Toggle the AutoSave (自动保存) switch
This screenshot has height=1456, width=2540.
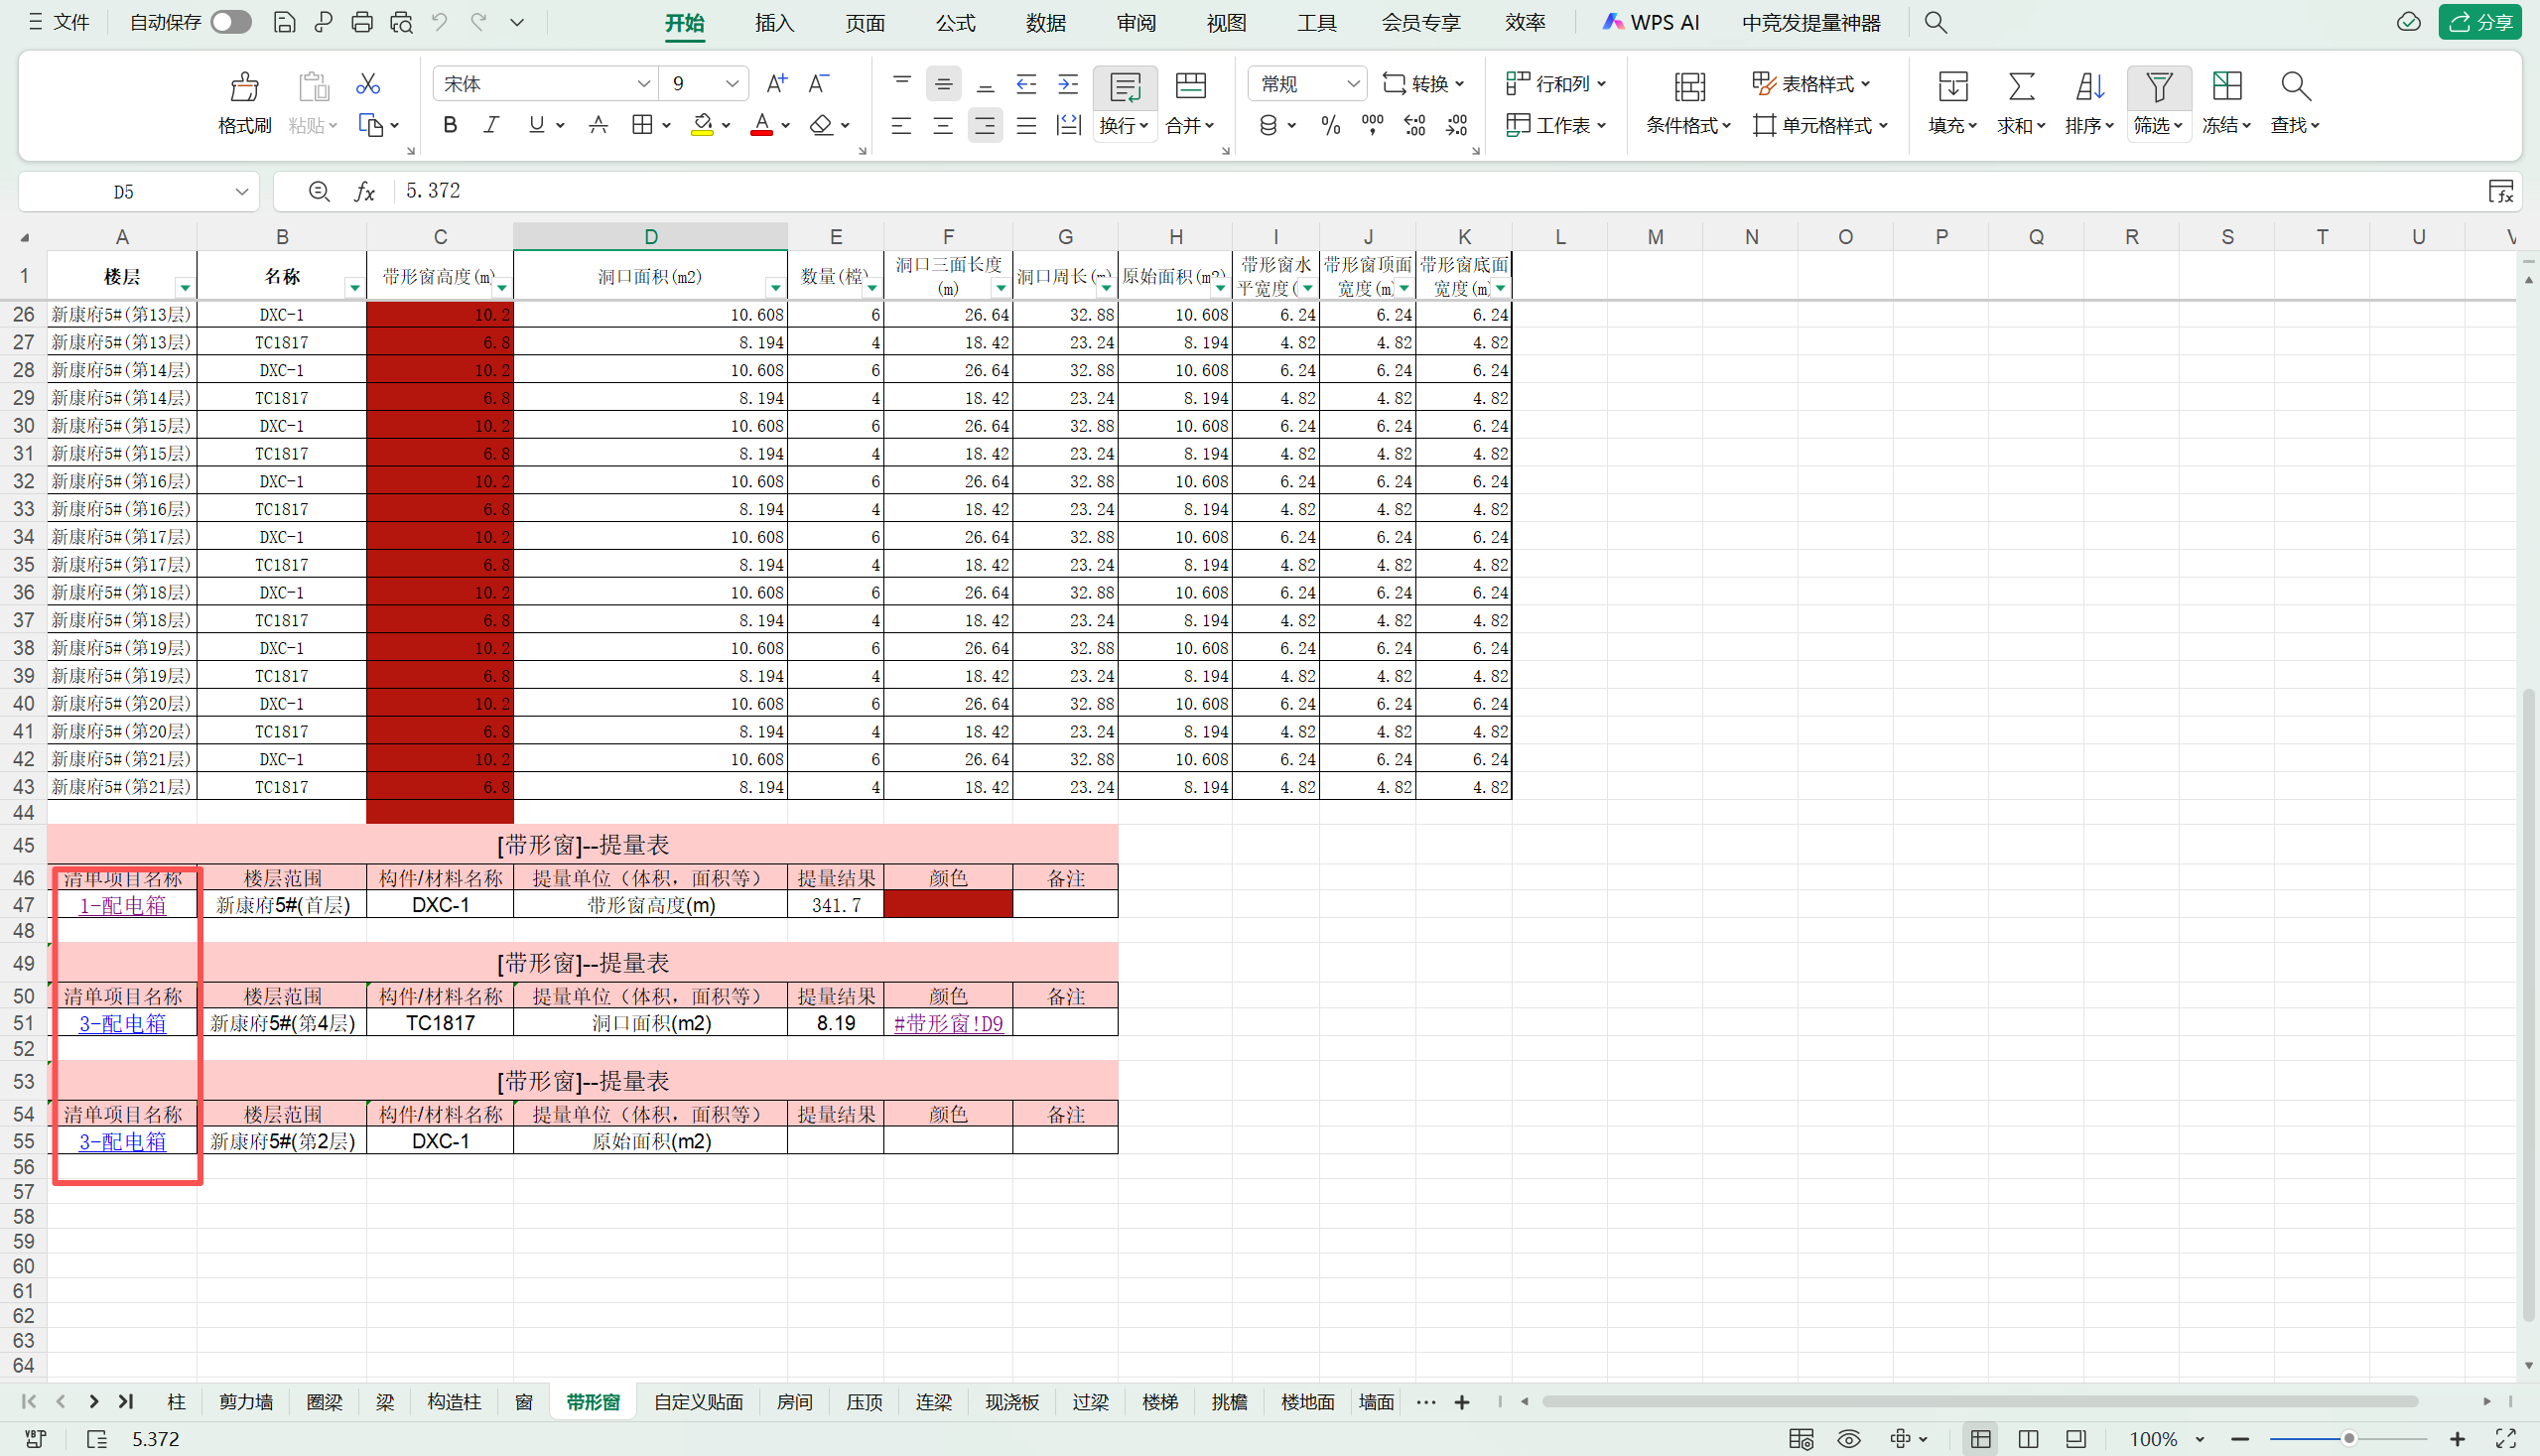(231, 22)
